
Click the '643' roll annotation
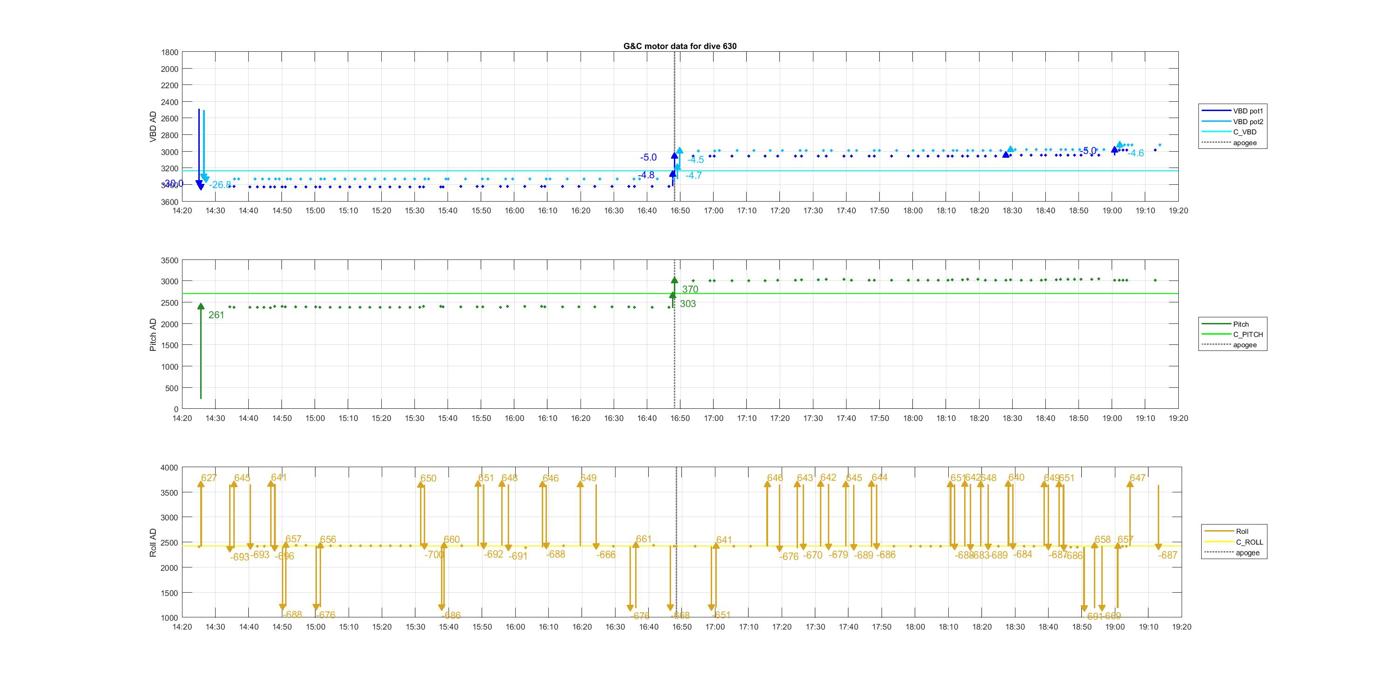pos(805,478)
